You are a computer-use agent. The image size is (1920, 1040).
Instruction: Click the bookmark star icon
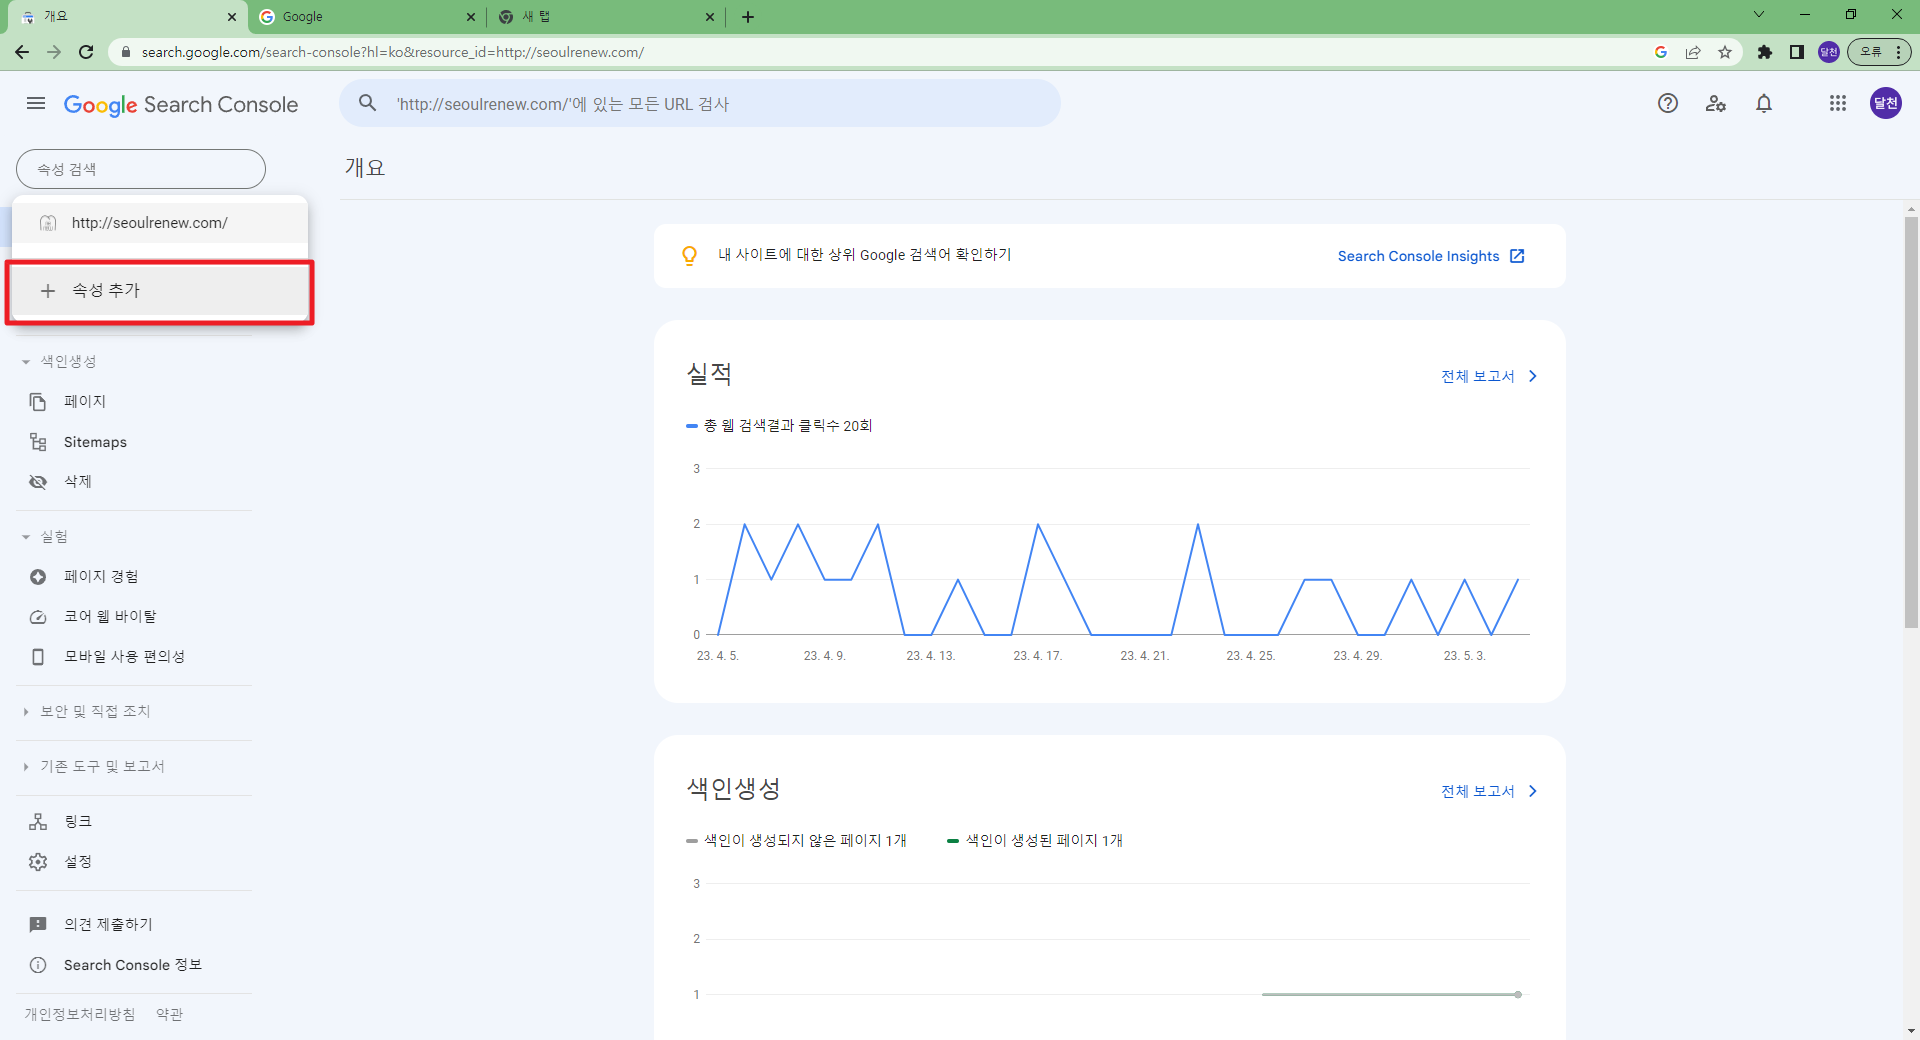click(1725, 52)
